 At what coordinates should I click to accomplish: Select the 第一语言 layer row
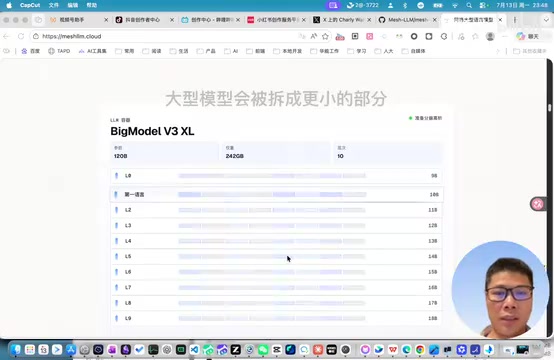click(276, 194)
